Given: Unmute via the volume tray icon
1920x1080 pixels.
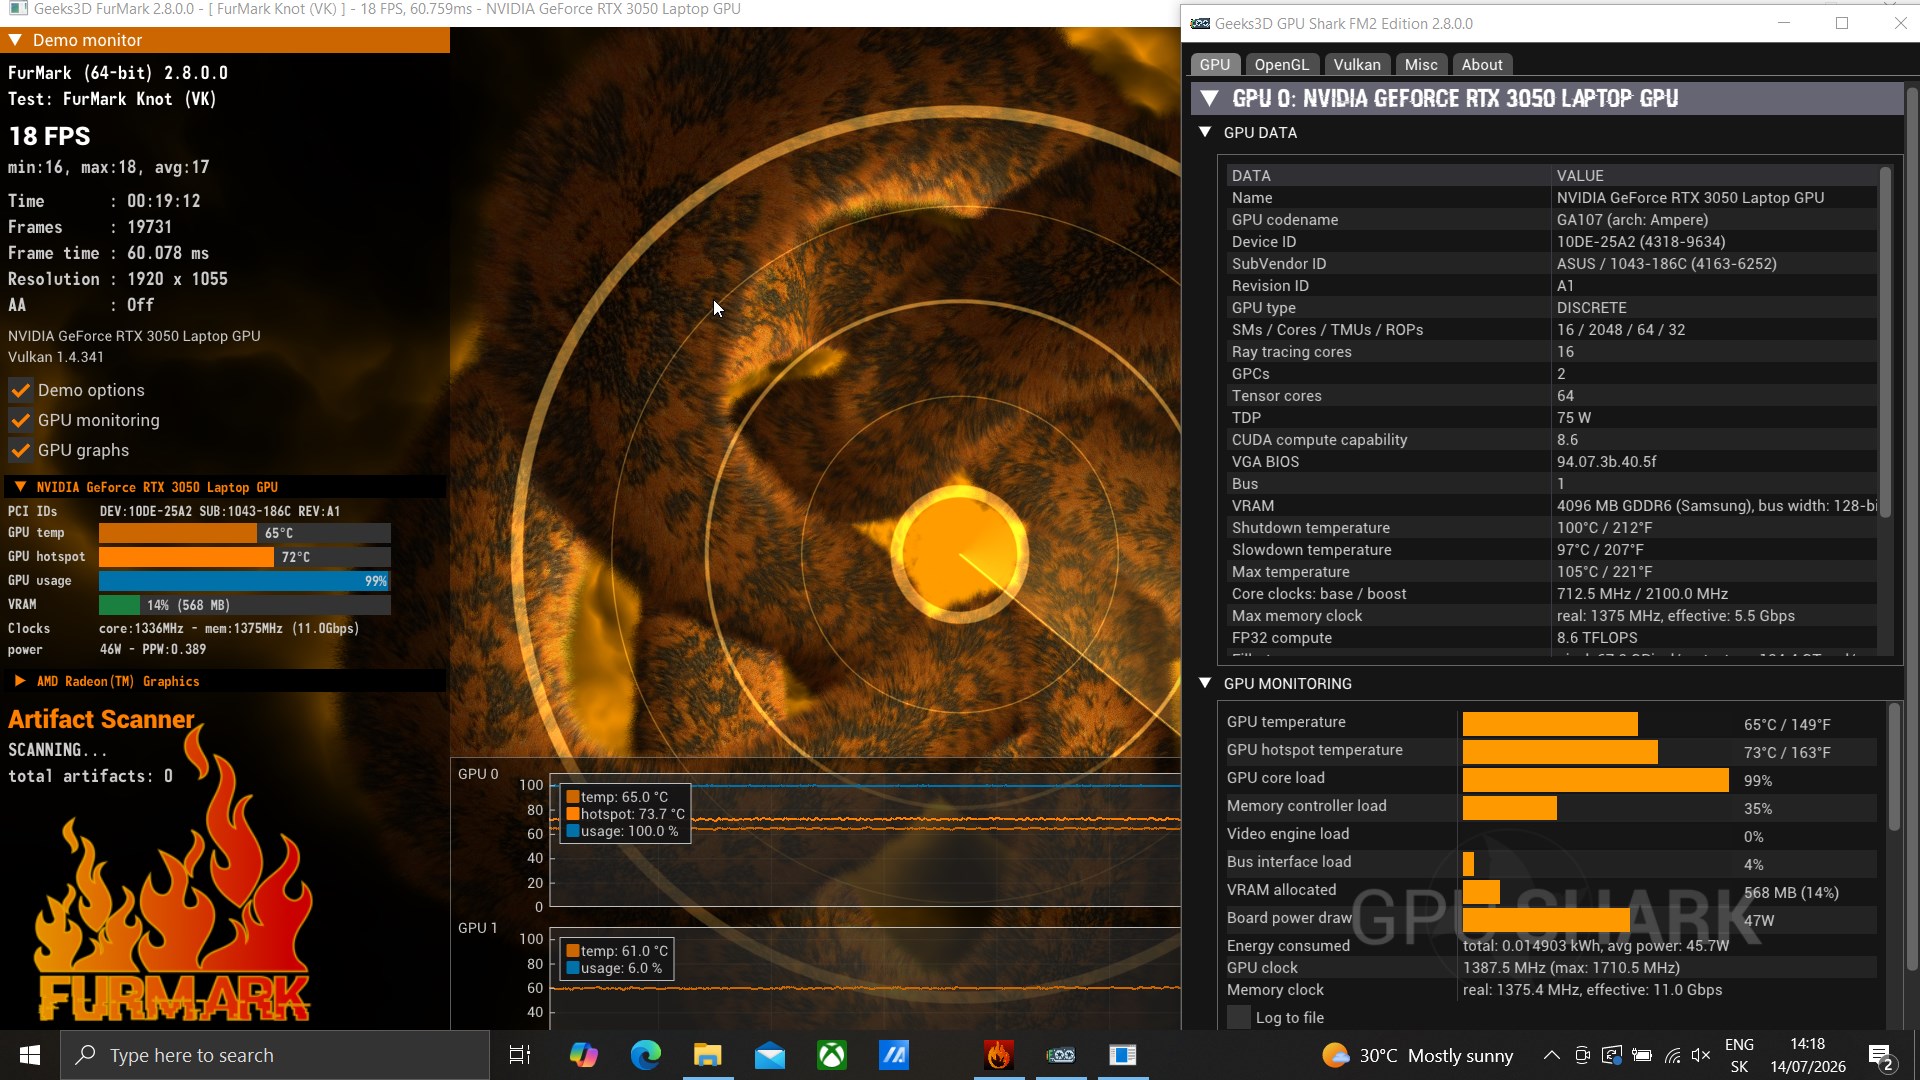Looking at the screenshot, I should pyautogui.click(x=1701, y=1055).
